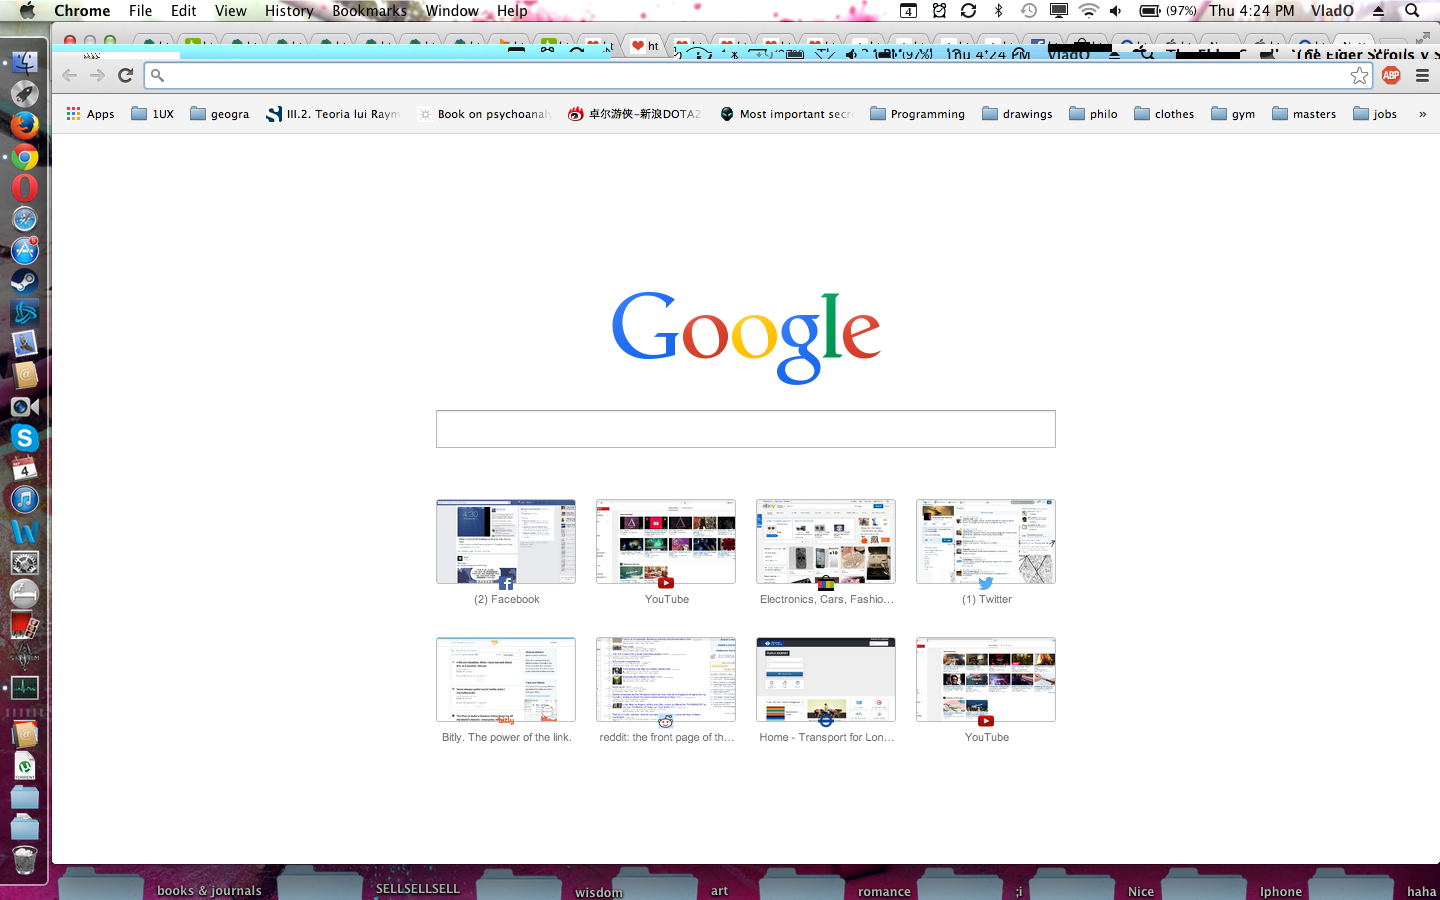Open the Teoria lui Raym bookmark
The image size is (1440, 900).
point(333,114)
